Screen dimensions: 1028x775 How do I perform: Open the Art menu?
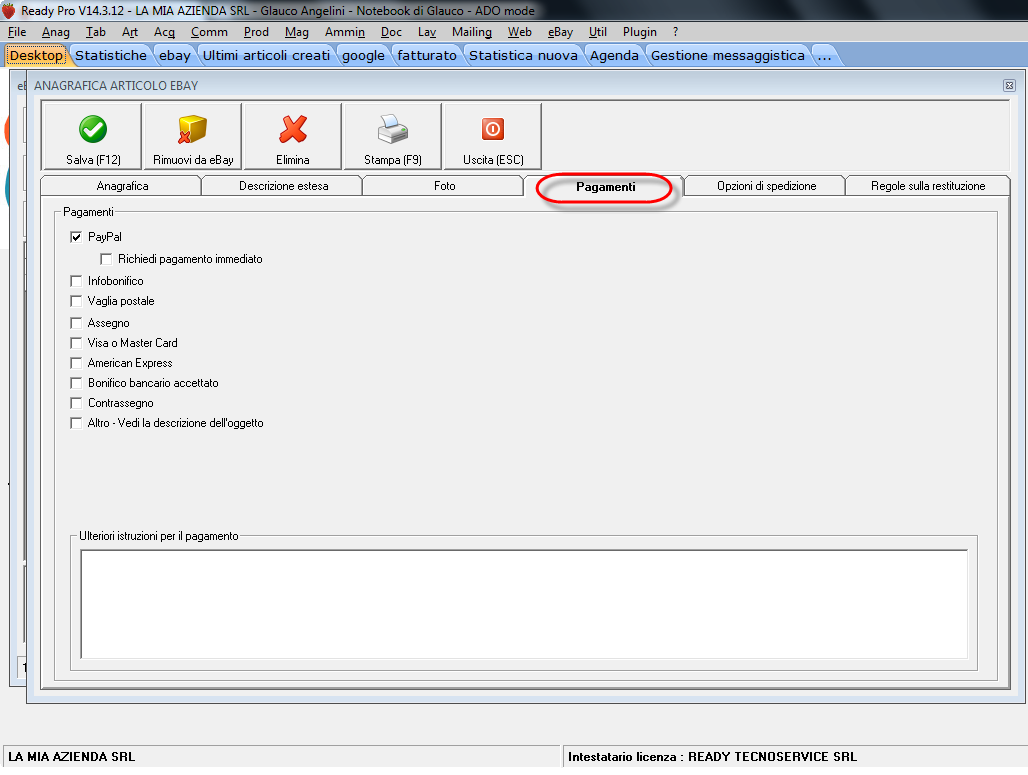(x=130, y=32)
